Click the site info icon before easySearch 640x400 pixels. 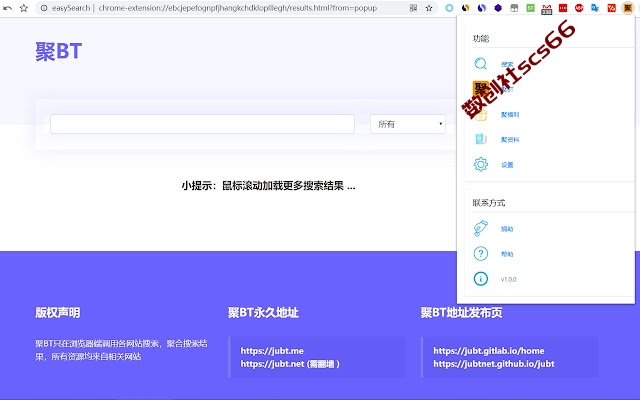[44, 8]
